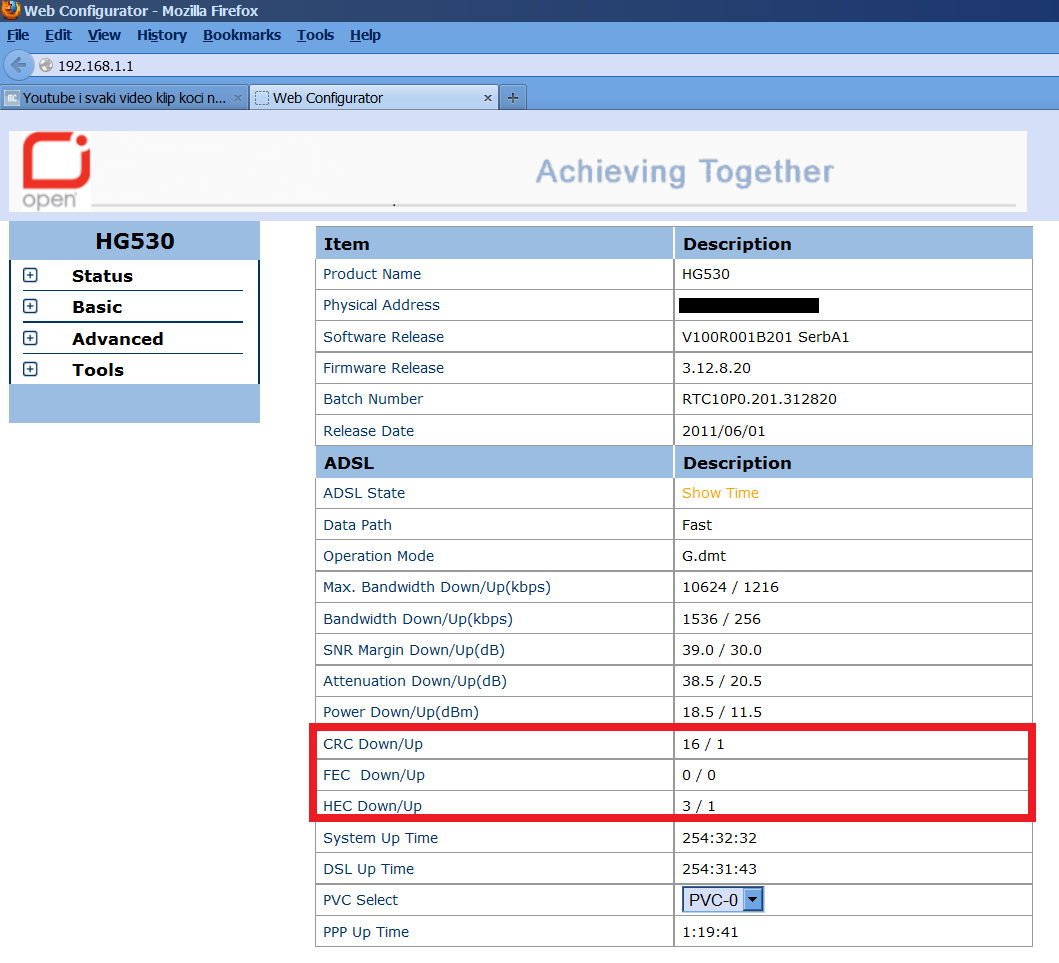The image size is (1059, 963).
Task: Select the Web Configurator tab
Action: (374, 98)
